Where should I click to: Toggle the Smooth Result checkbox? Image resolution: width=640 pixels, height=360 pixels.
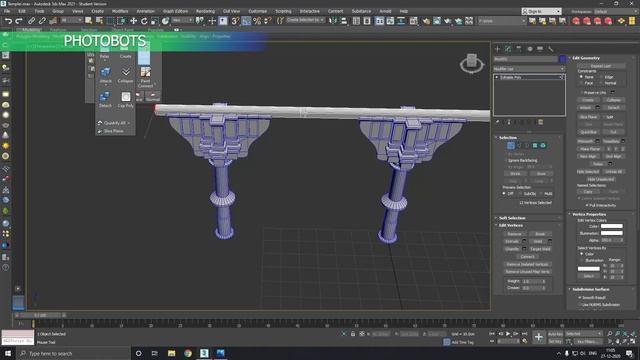580,298
